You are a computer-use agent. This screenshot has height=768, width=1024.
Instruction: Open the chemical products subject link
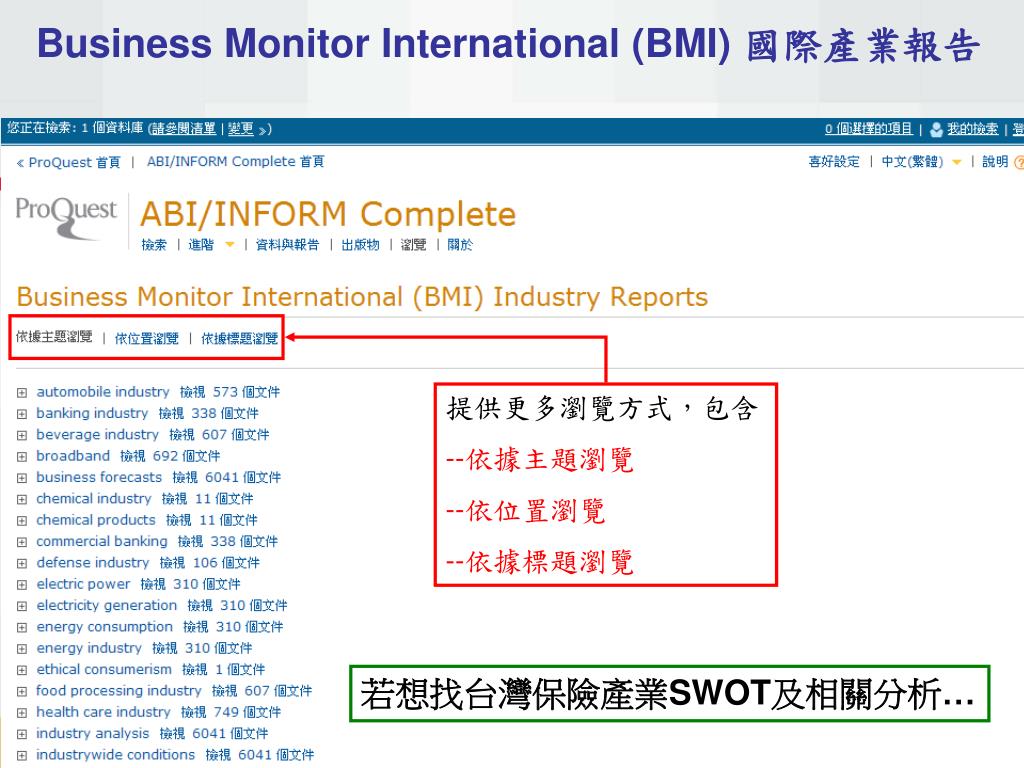(95, 520)
